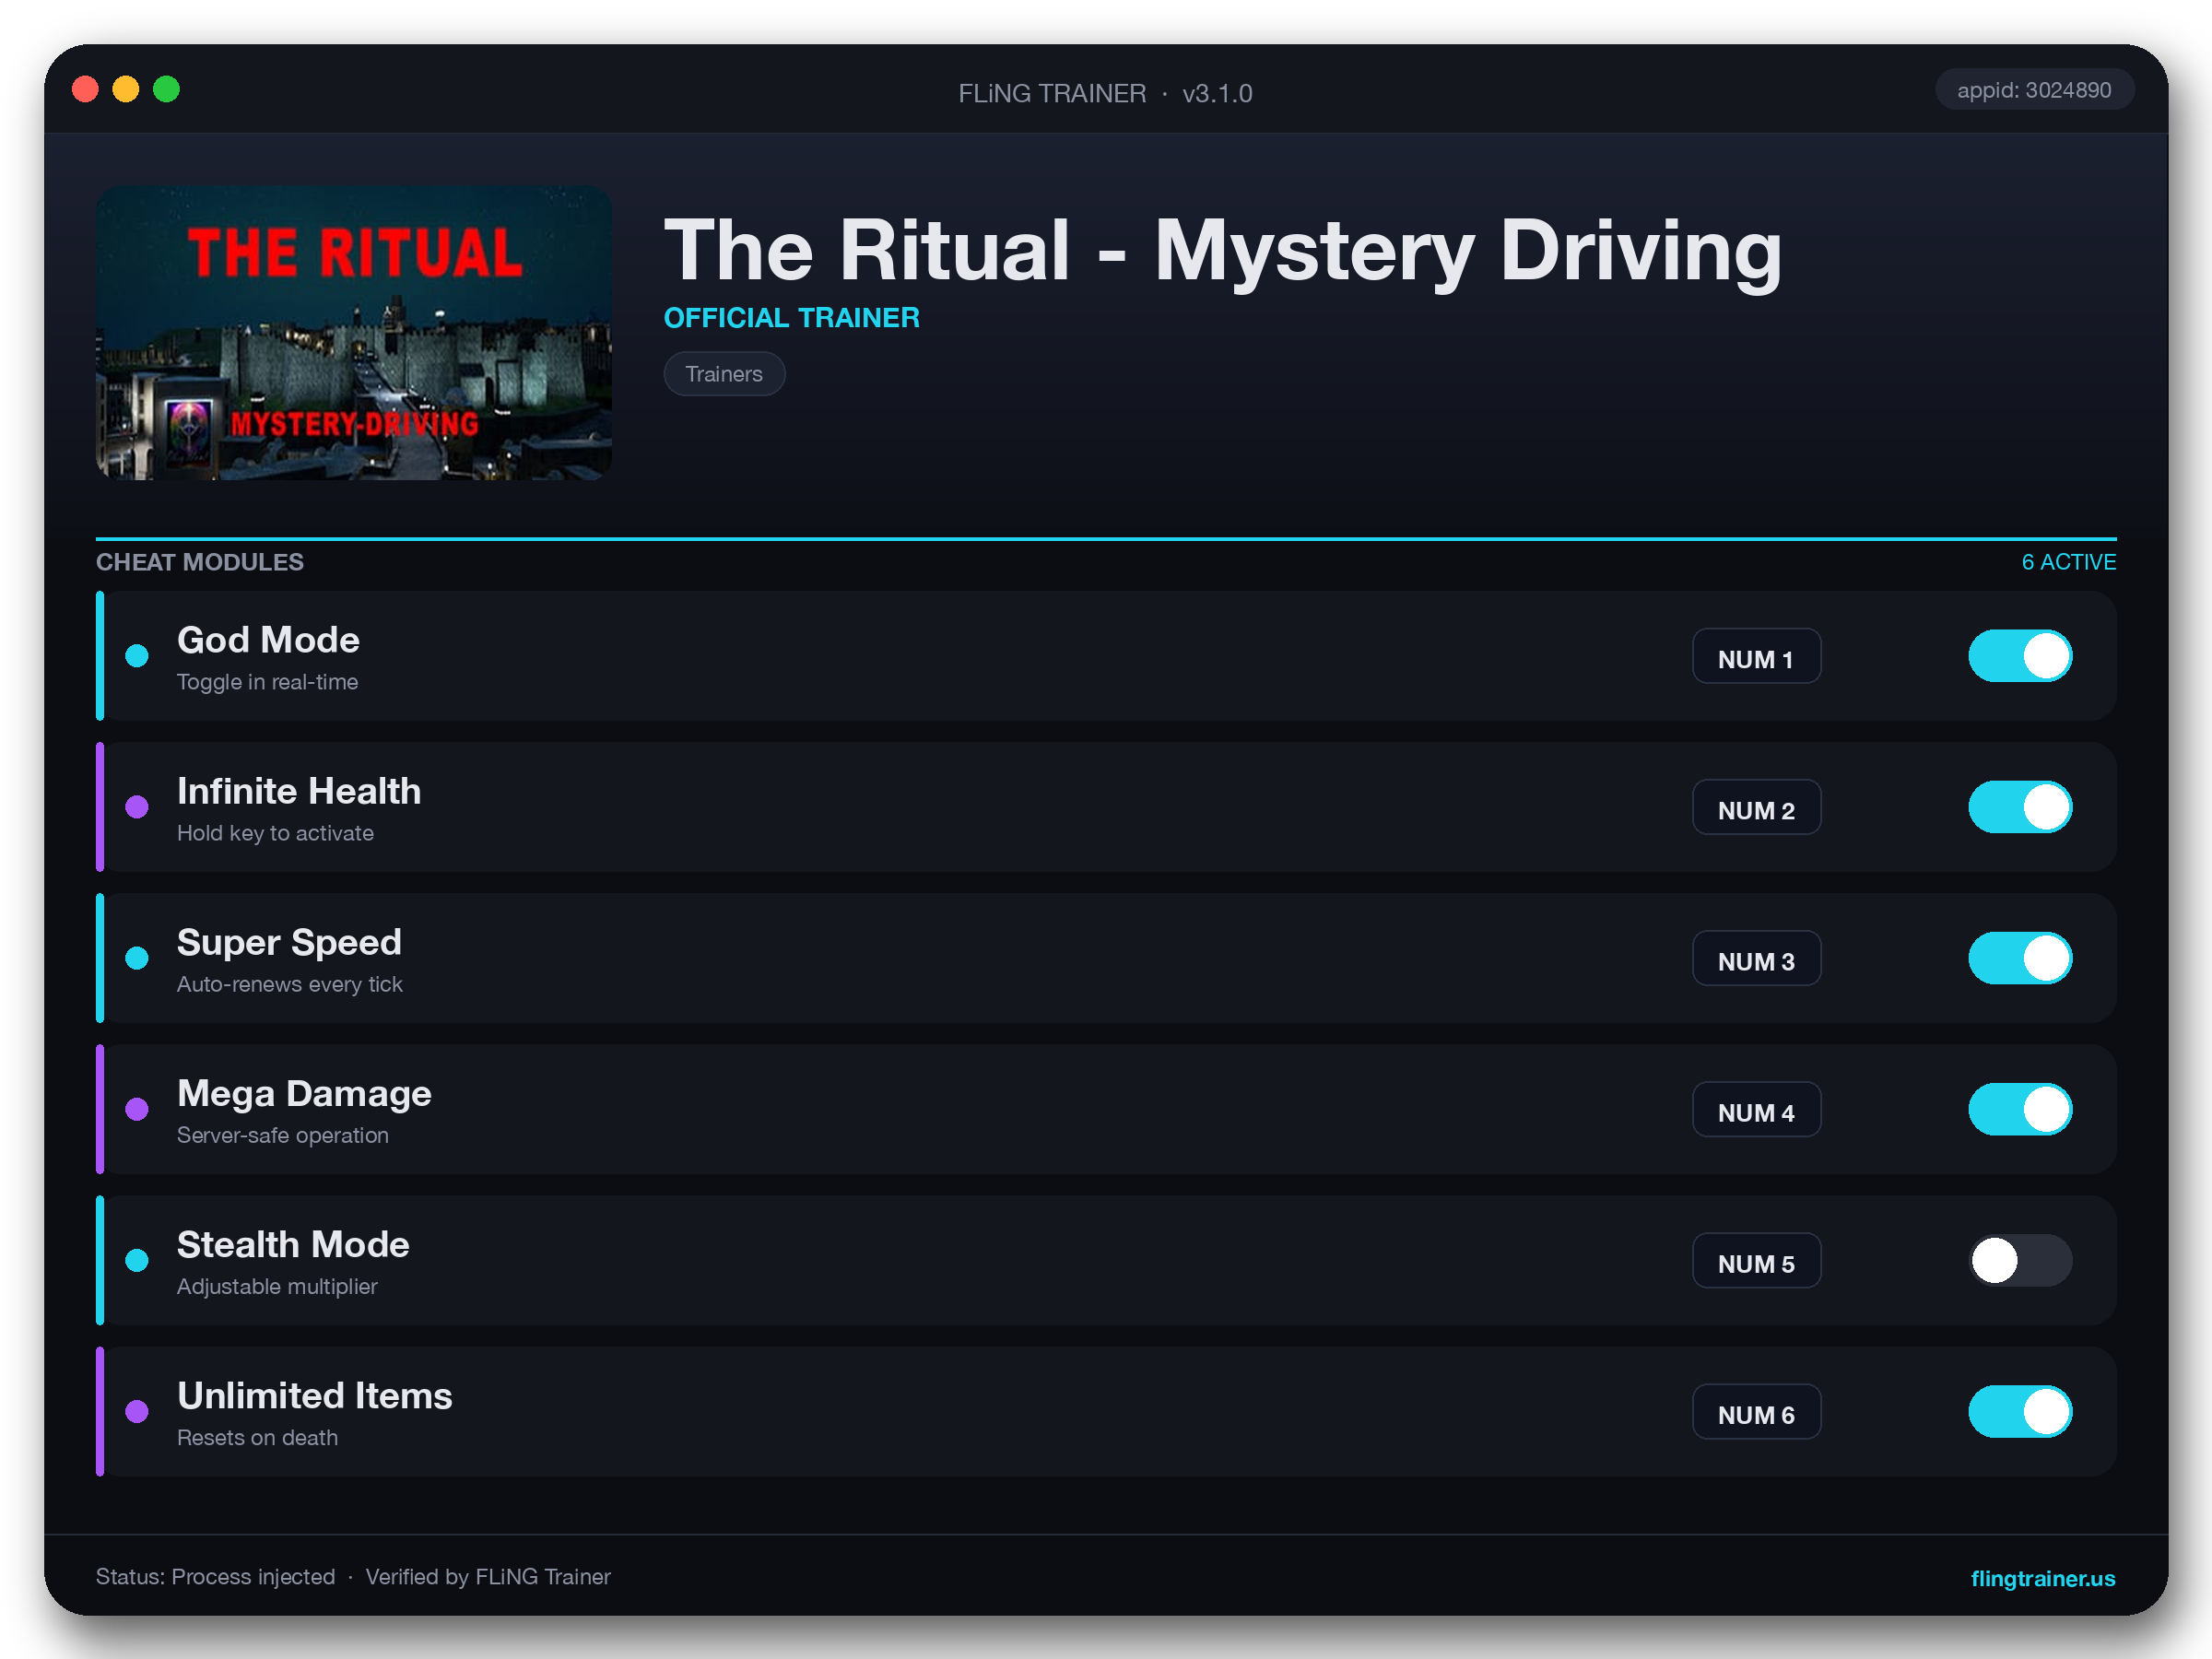Image resolution: width=2212 pixels, height=1659 pixels.
Task: Click the God Mode cyan status dot
Action: pyautogui.click(x=137, y=656)
